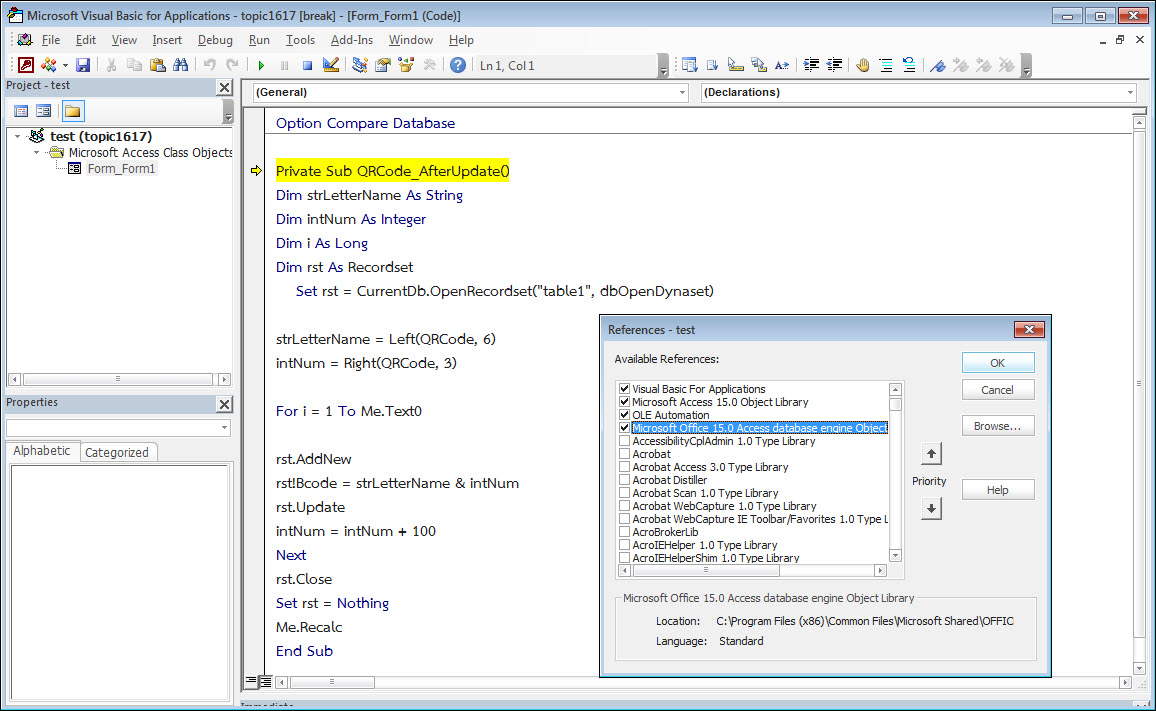Open Properties Window toolbar icon
The image size is (1156, 711).
tap(383, 65)
